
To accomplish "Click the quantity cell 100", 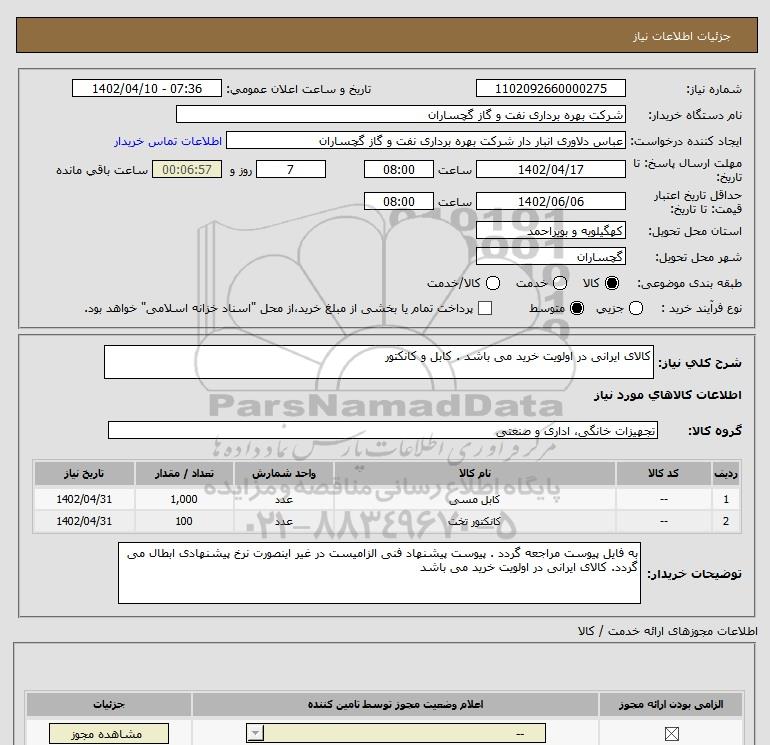I will (x=184, y=522).
